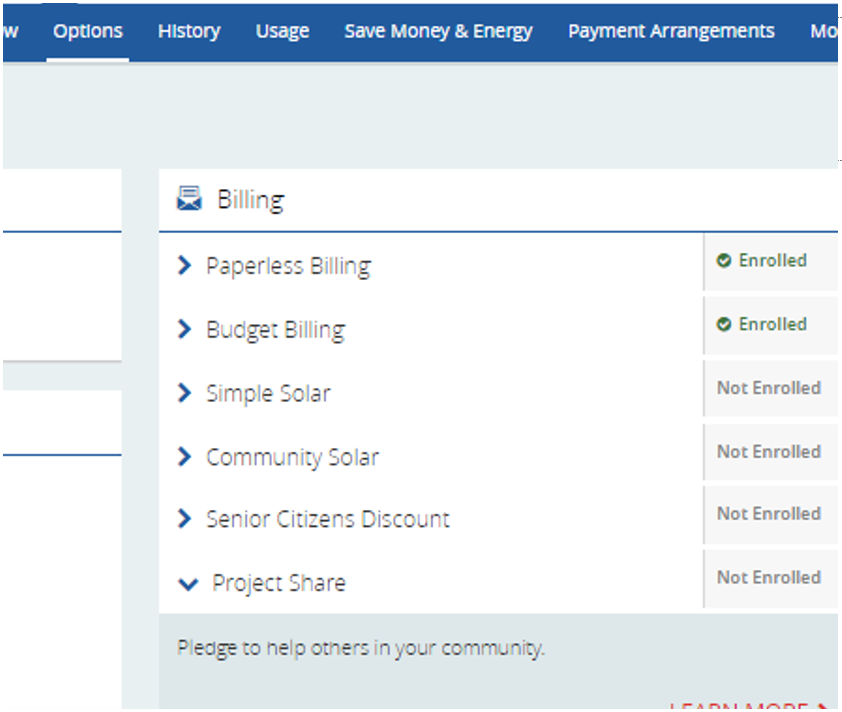Go to the Usage tab
This screenshot has width=842, height=712.
coord(282,31)
